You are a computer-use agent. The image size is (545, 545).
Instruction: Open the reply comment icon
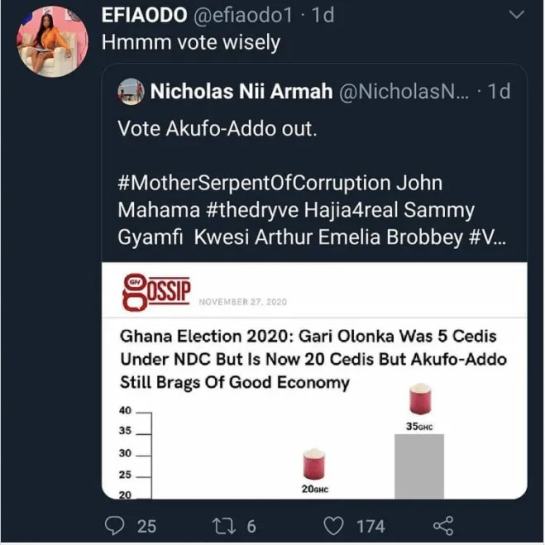pos(114,525)
